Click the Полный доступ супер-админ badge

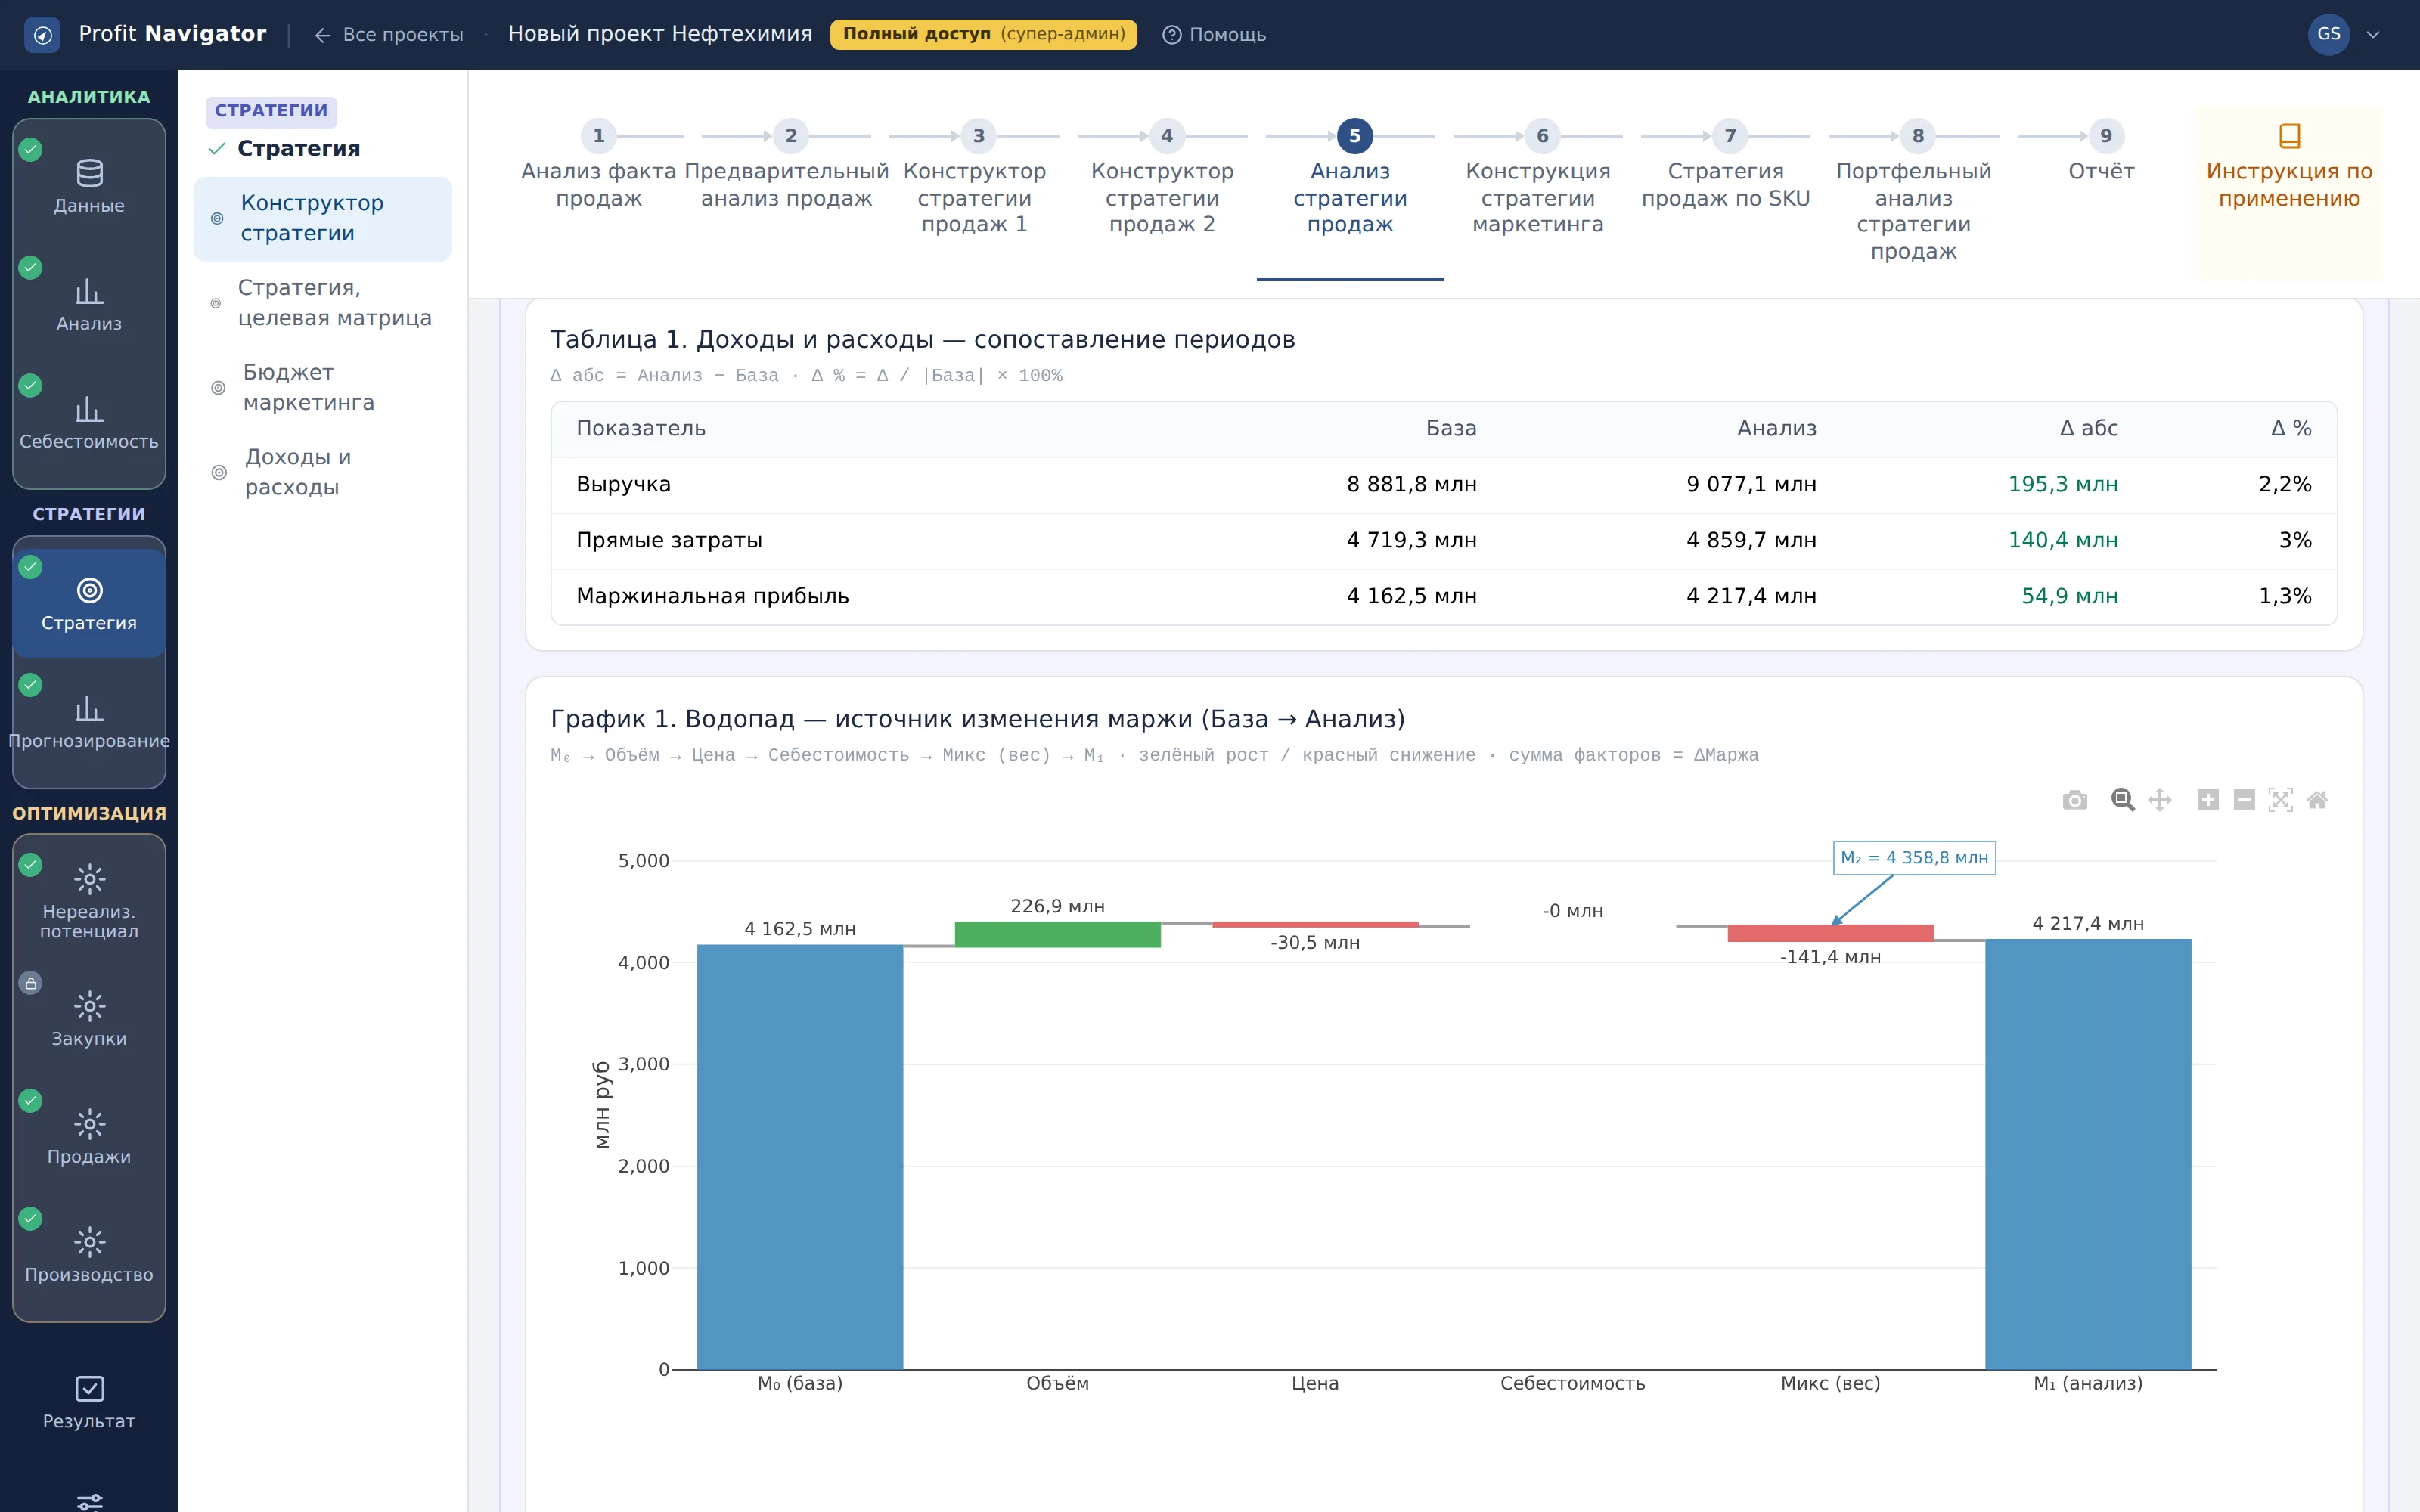(x=984, y=34)
